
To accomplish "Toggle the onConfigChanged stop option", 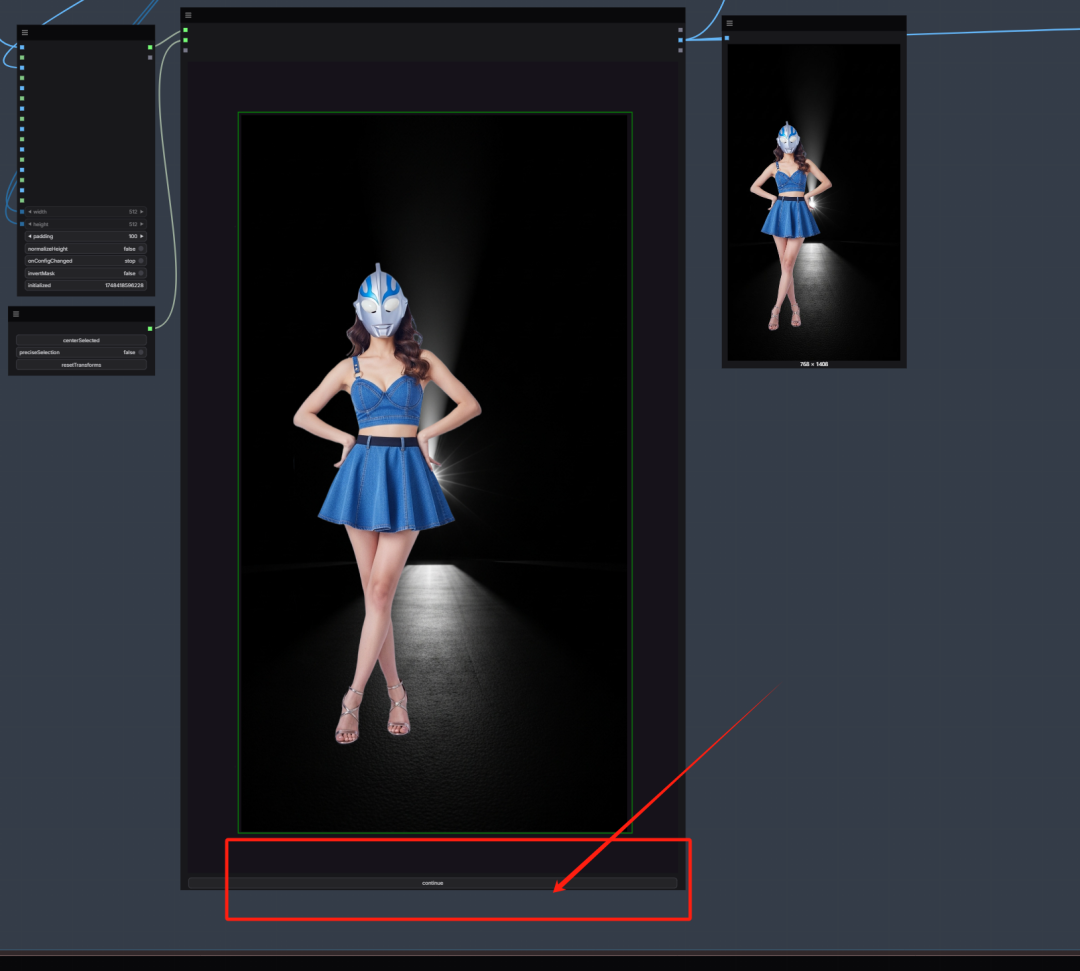I will pyautogui.click(x=85, y=261).
